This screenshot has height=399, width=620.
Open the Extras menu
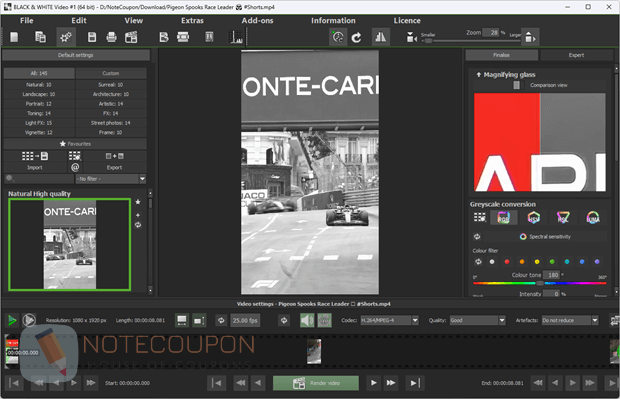[192, 21]
